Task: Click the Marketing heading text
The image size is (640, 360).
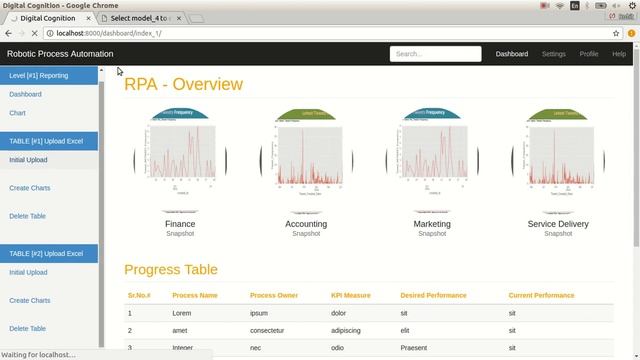Action: (432, 224)
